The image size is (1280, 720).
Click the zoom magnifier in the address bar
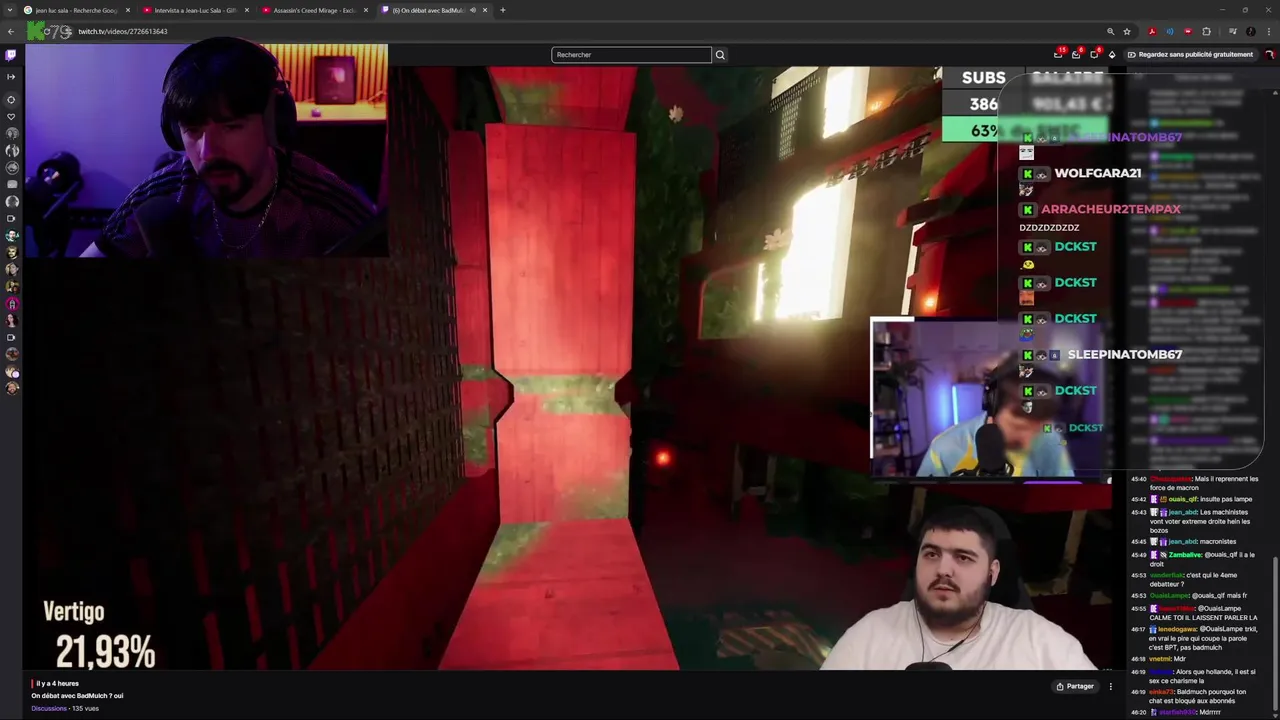click(1110, 31)
